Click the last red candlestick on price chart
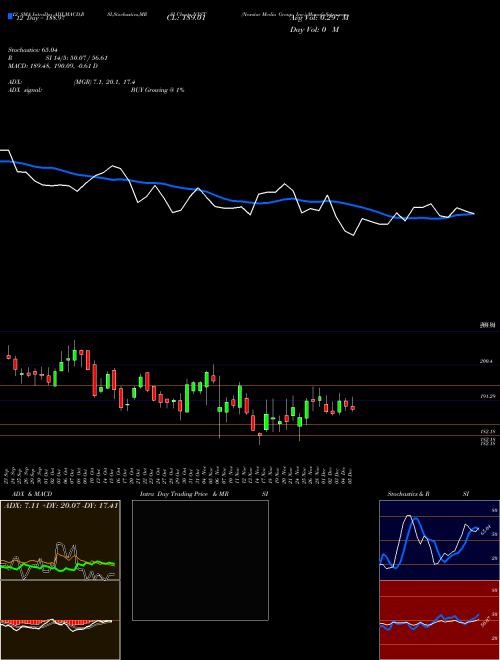Image resolution: width=500 pixels, height=660 pixels. click(x=353, y=407)
